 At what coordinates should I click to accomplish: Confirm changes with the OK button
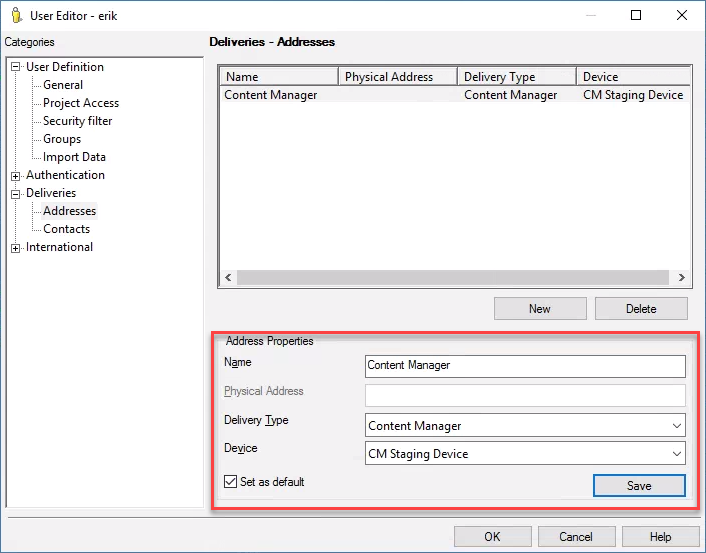493,537
